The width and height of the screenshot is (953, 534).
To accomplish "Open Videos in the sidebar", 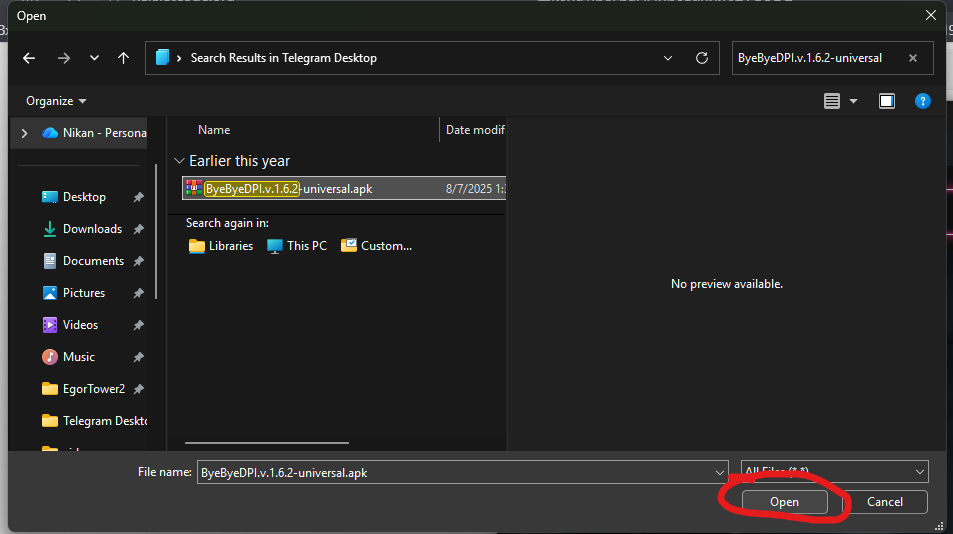I will (x=70, y=325).
